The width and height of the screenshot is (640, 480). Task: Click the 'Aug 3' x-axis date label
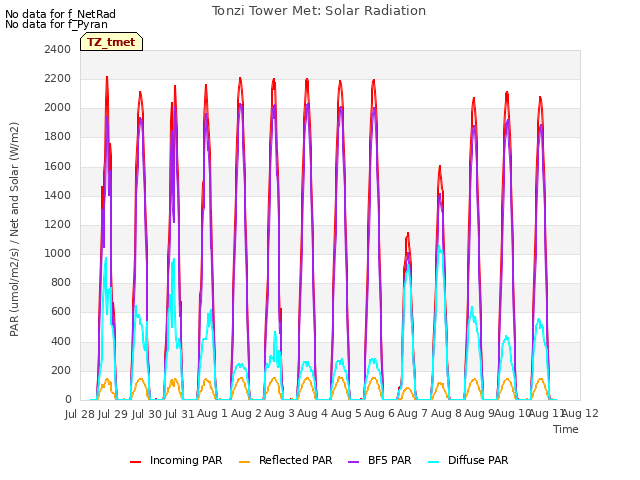(279, 413)
